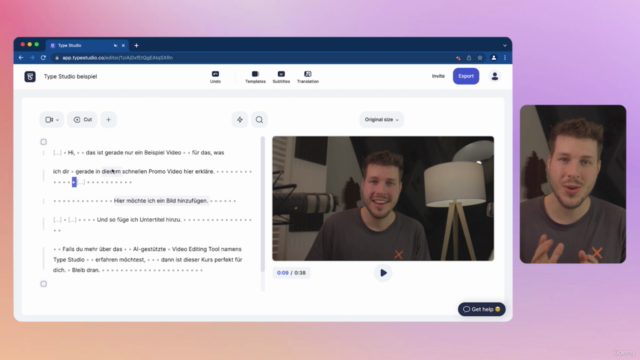Reload the page in the browser
640x360 pixels.
43,58
